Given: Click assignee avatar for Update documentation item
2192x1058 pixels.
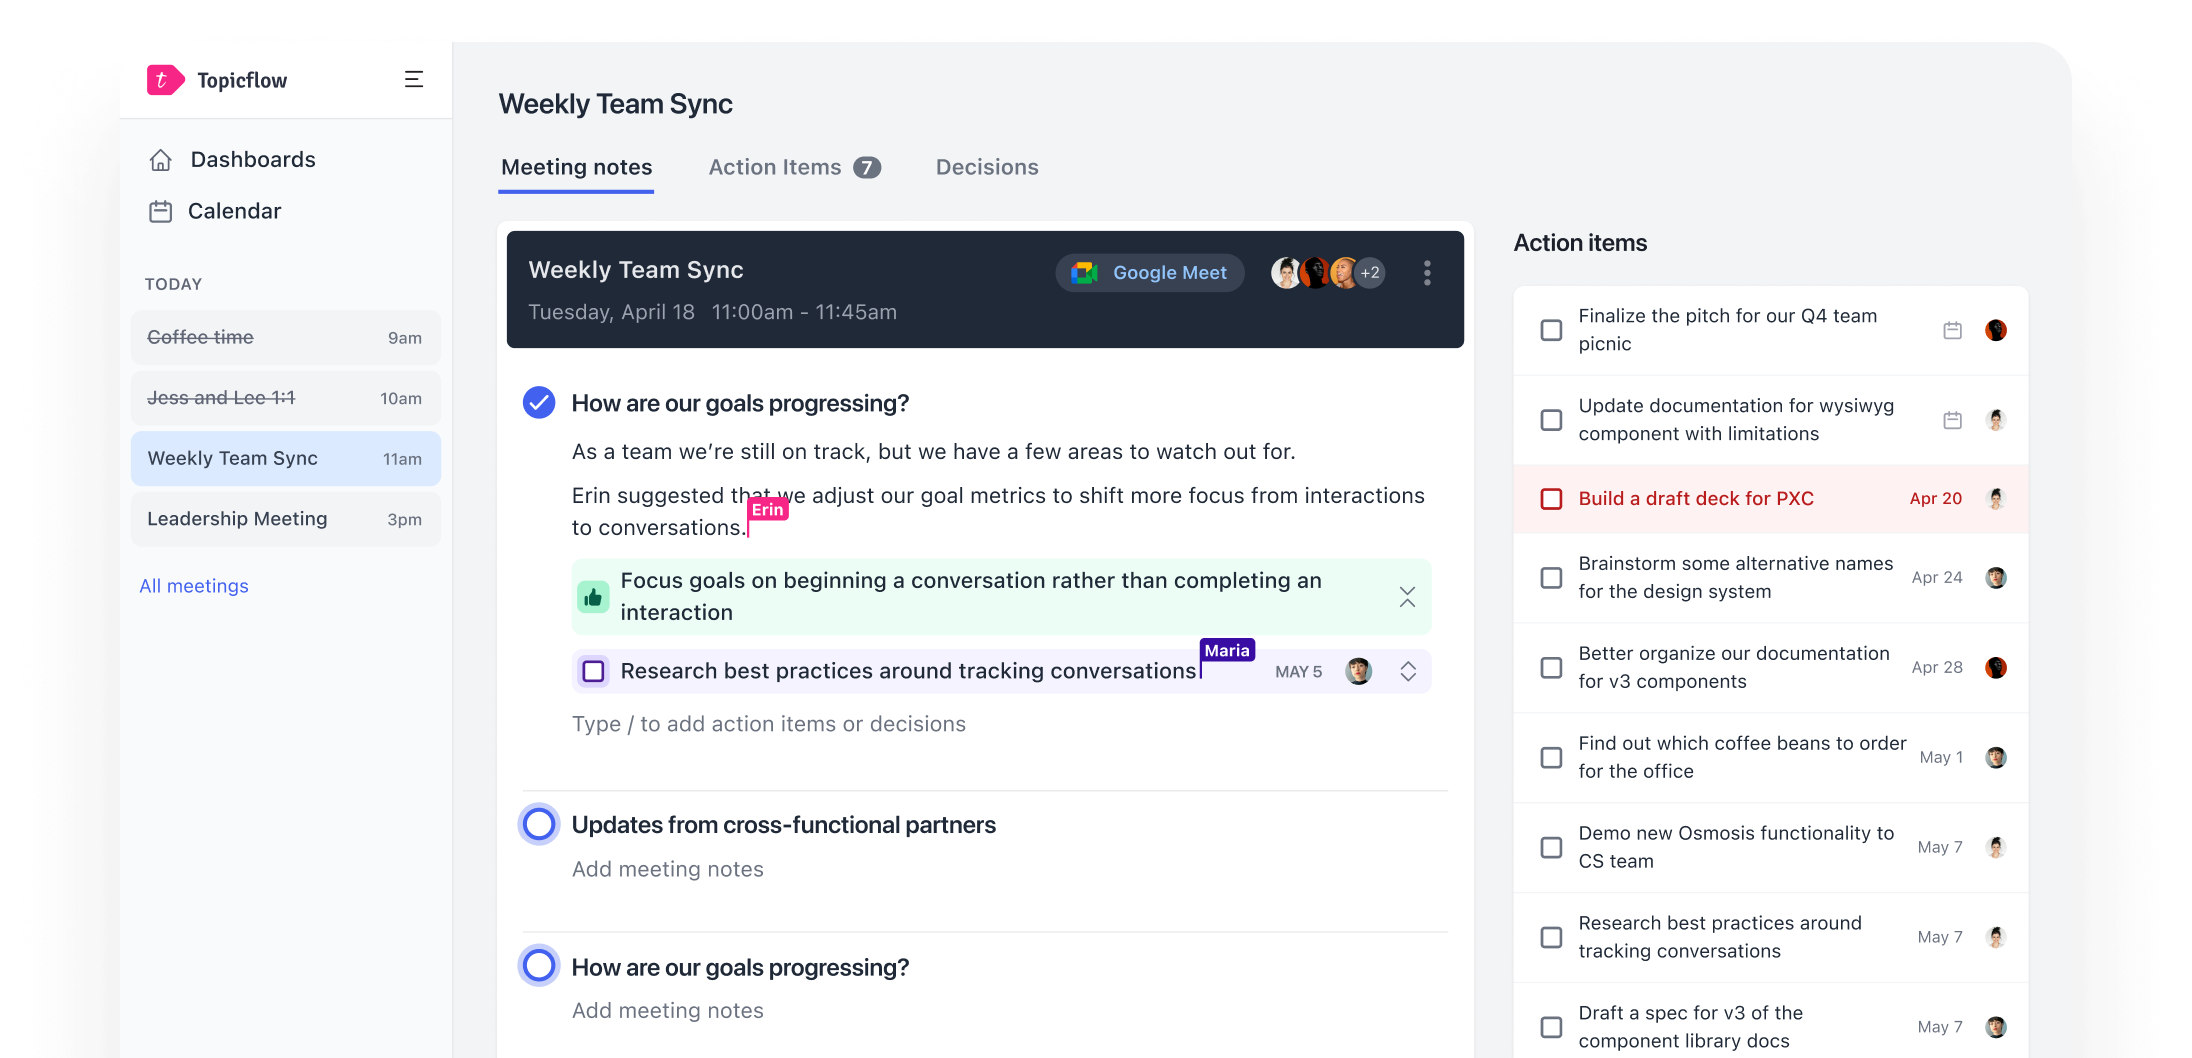Looking at the screenshot, I should (x=1996, y=420).
